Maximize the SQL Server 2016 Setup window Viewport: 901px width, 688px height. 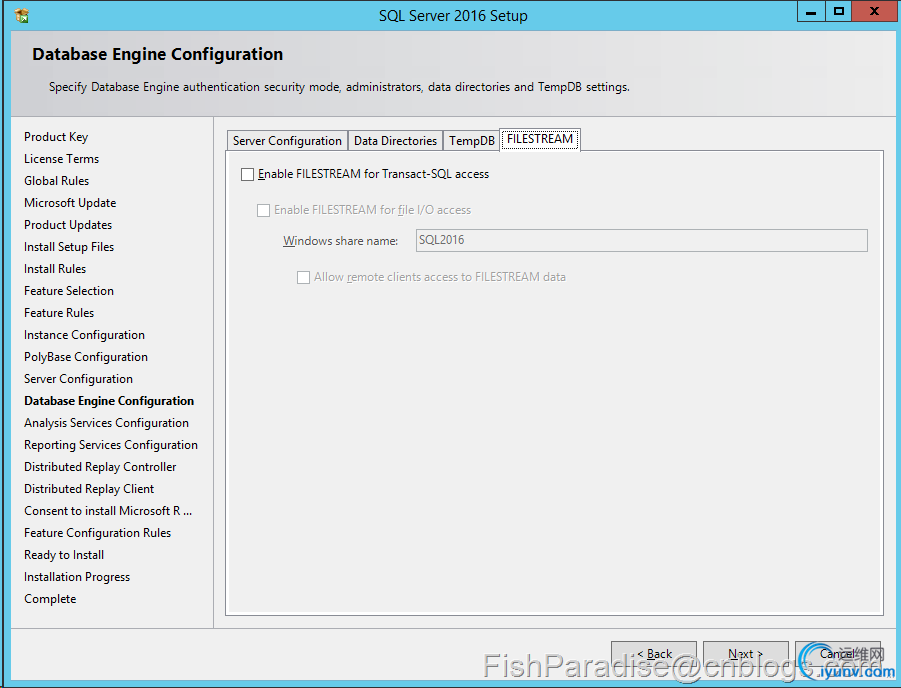(x=839, y=12)
